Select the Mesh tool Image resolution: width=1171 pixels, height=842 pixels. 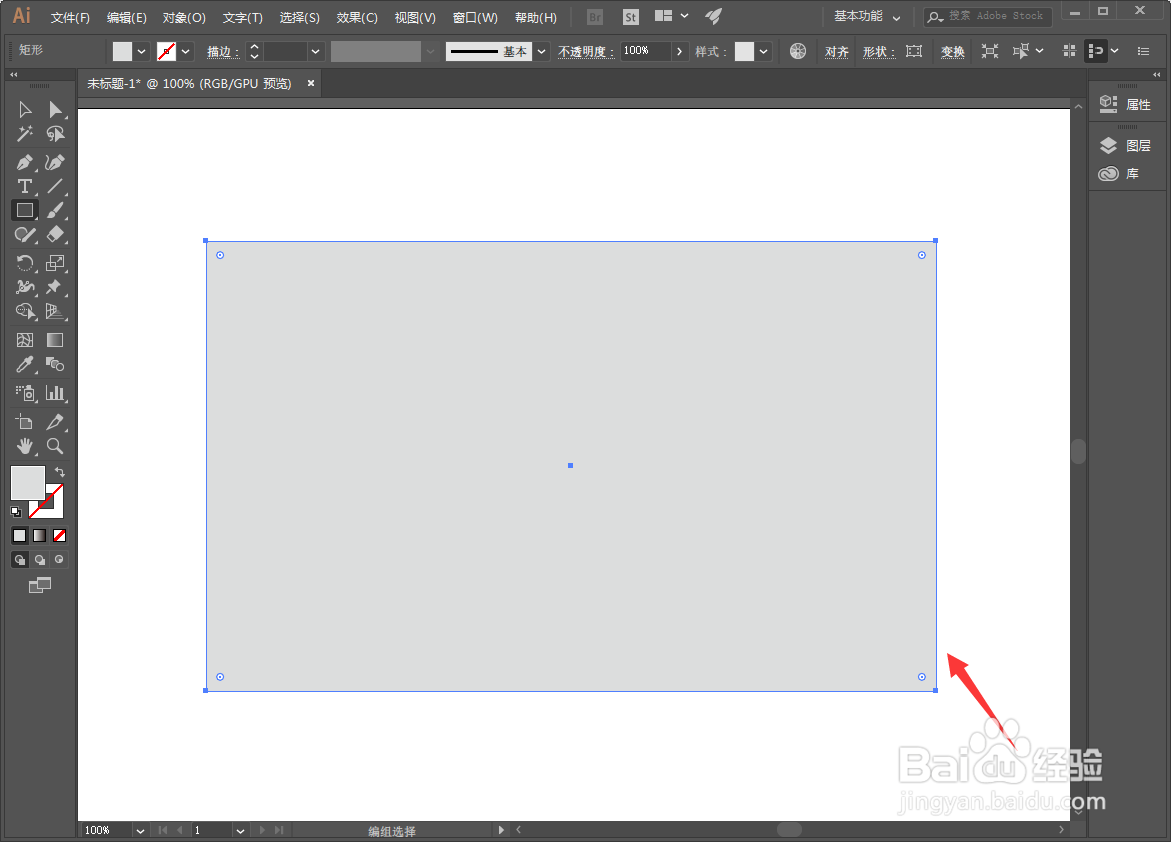tap(25, 340)
